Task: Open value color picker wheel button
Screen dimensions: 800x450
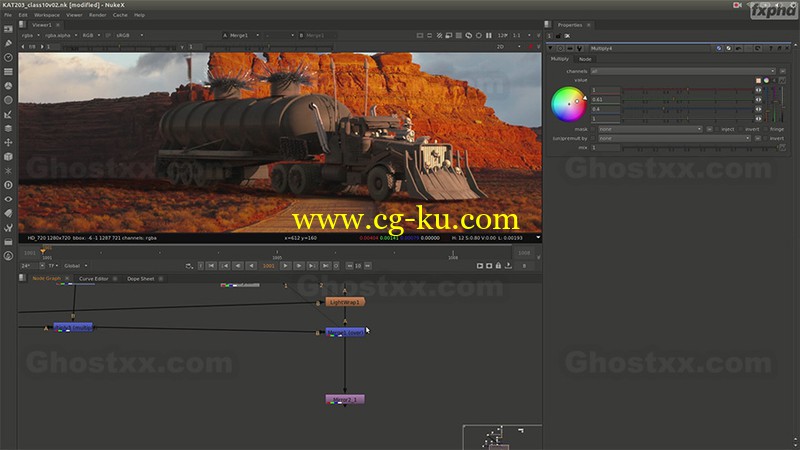Action: 766,81
